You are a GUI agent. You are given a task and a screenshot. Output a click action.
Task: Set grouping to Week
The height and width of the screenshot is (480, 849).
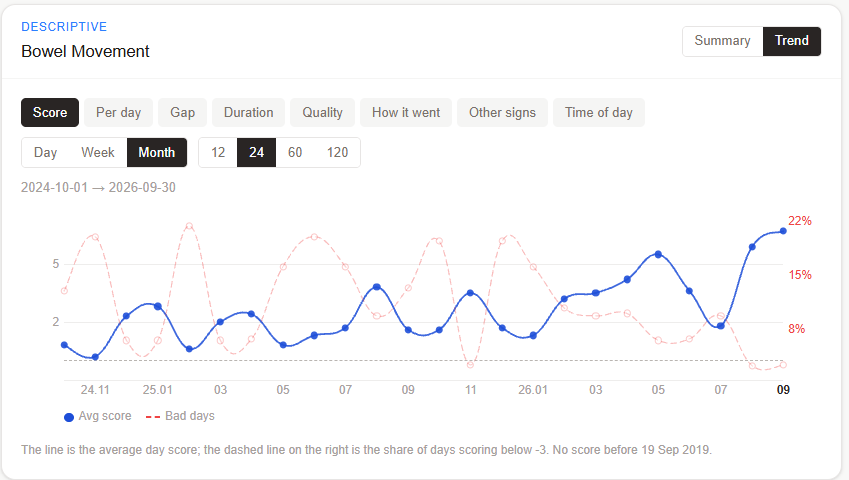click(x=98, y=153)
